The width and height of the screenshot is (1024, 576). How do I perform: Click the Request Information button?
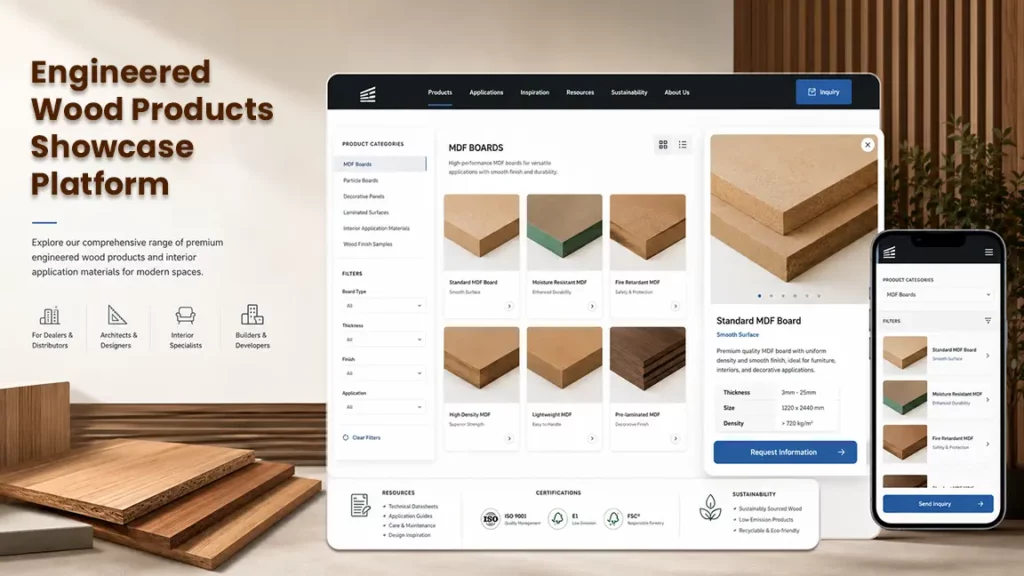pyautogui.click(x=785, y=452)
